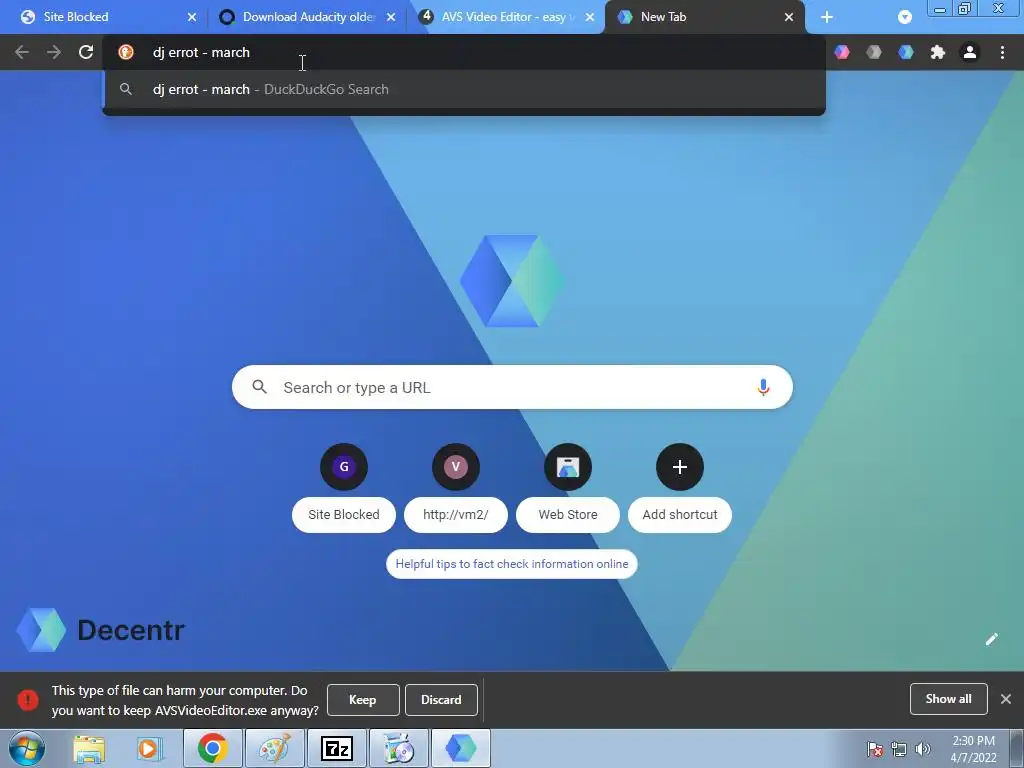Image resolution: width=1024 pixels, height=768 pixels.
Task: Open the Paint palette app in the taskbar
Action: click(274, 748)
